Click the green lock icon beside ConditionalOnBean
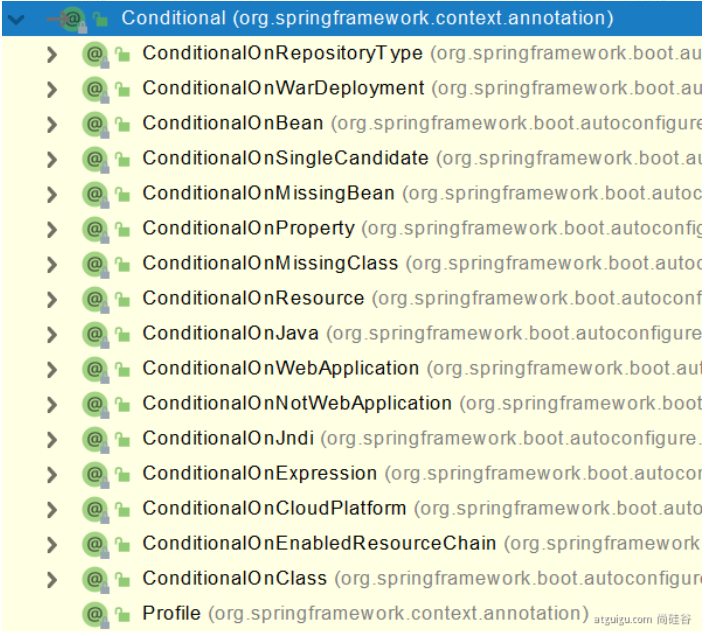This screenshot has width=706, height=636. [122, 125]
